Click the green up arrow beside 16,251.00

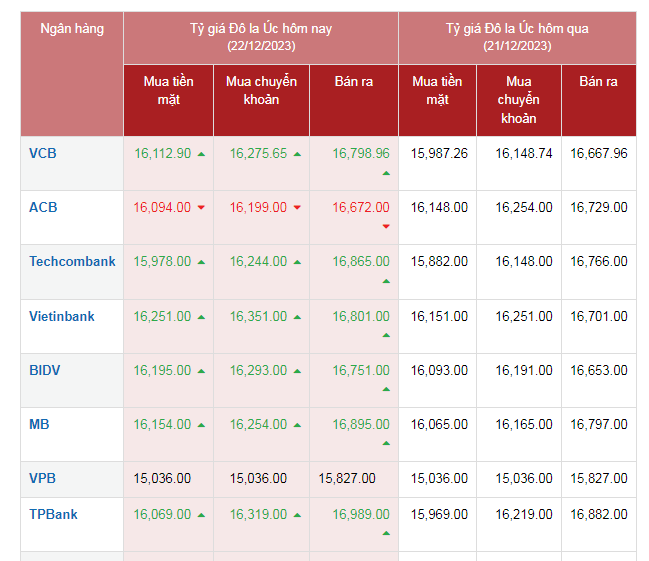tap(201, 317)
